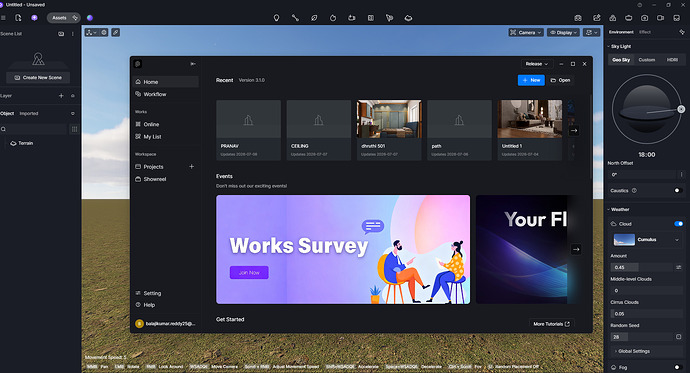Viewport: 690px width, 373px height.
Task: Click the blue New project button
Action: (531, 80)
